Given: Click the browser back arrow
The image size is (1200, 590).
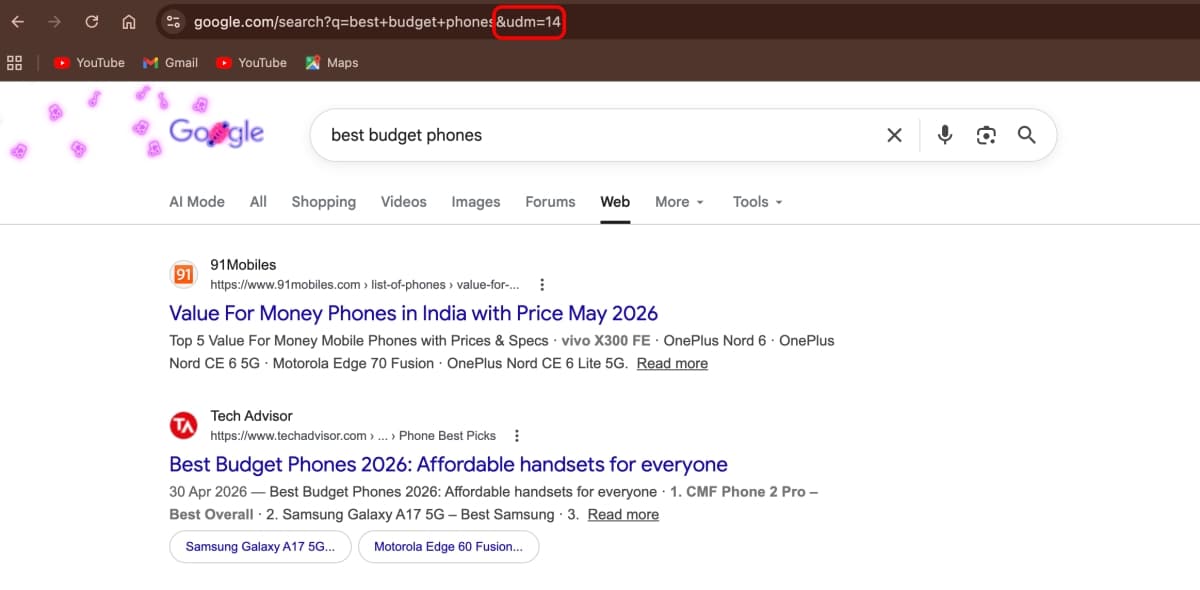Looking at the screenshot, I should tap(18, 21).
